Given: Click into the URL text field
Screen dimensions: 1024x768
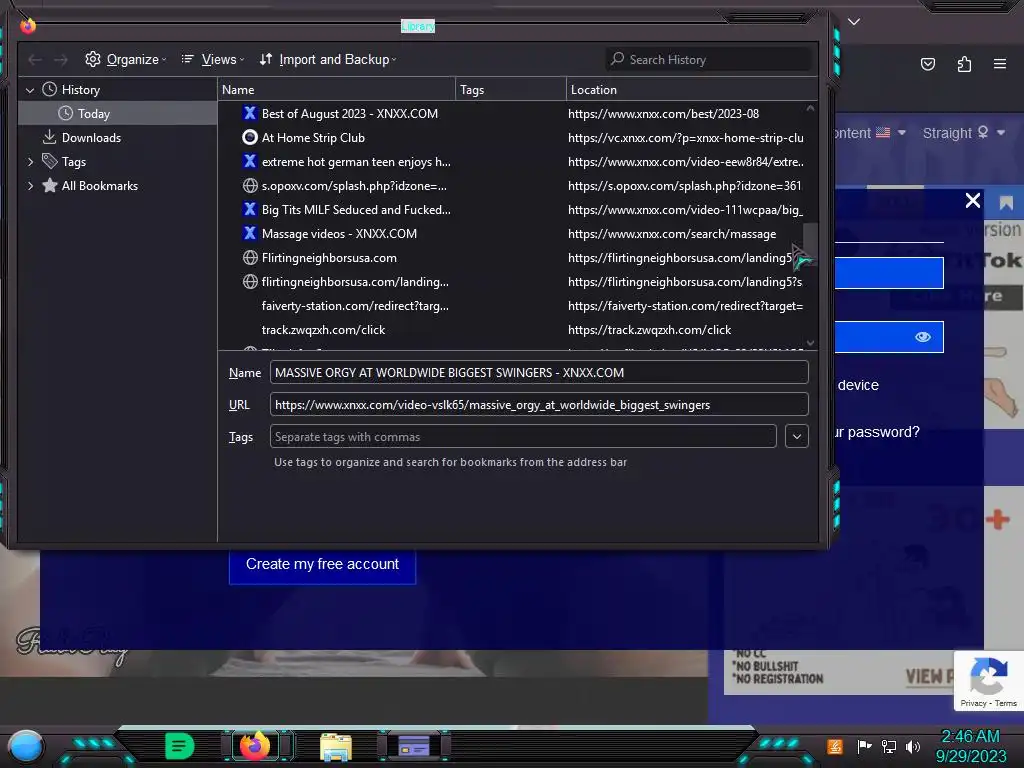Looking at the screenshot, I should click(539, 404).
